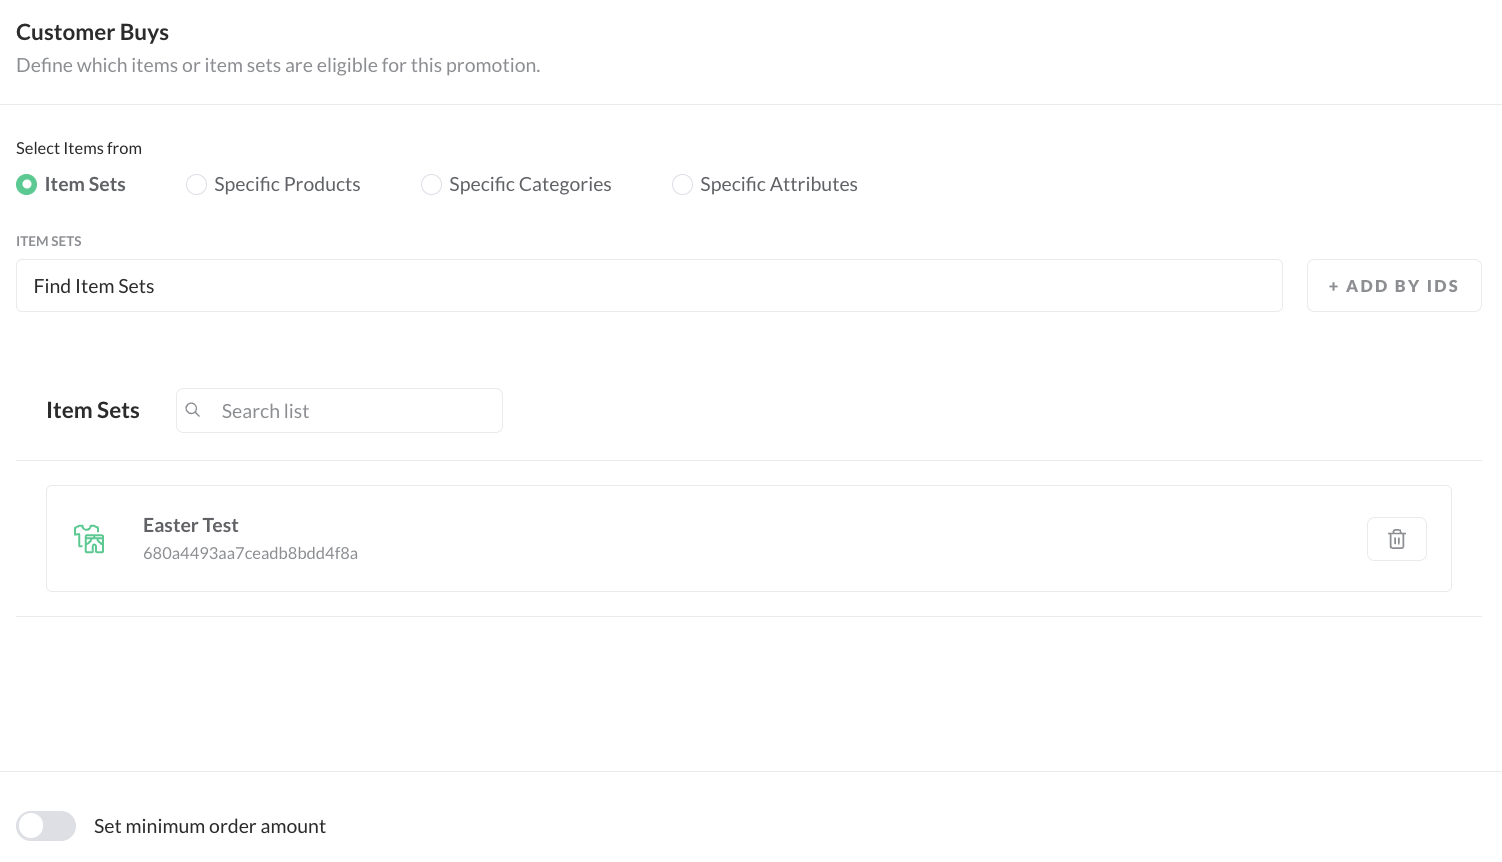This screenshot has height=862, width=1502.
Task: Select the Item Sets radio button
Action: click(x=27, y=185)
